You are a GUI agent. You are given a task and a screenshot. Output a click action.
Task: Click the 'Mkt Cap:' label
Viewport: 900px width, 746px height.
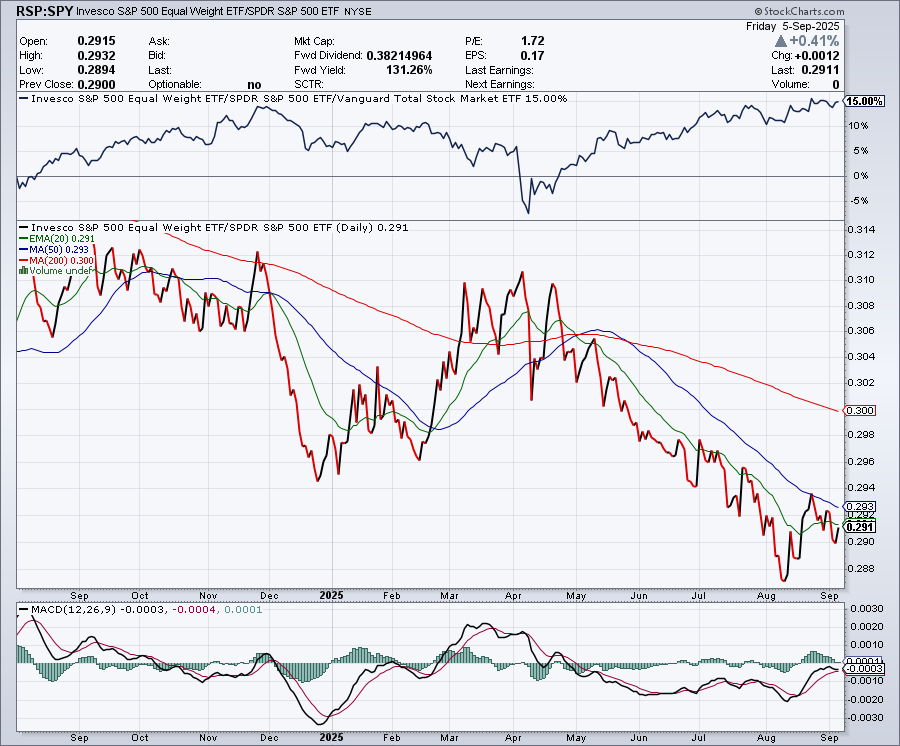(314, 41)
